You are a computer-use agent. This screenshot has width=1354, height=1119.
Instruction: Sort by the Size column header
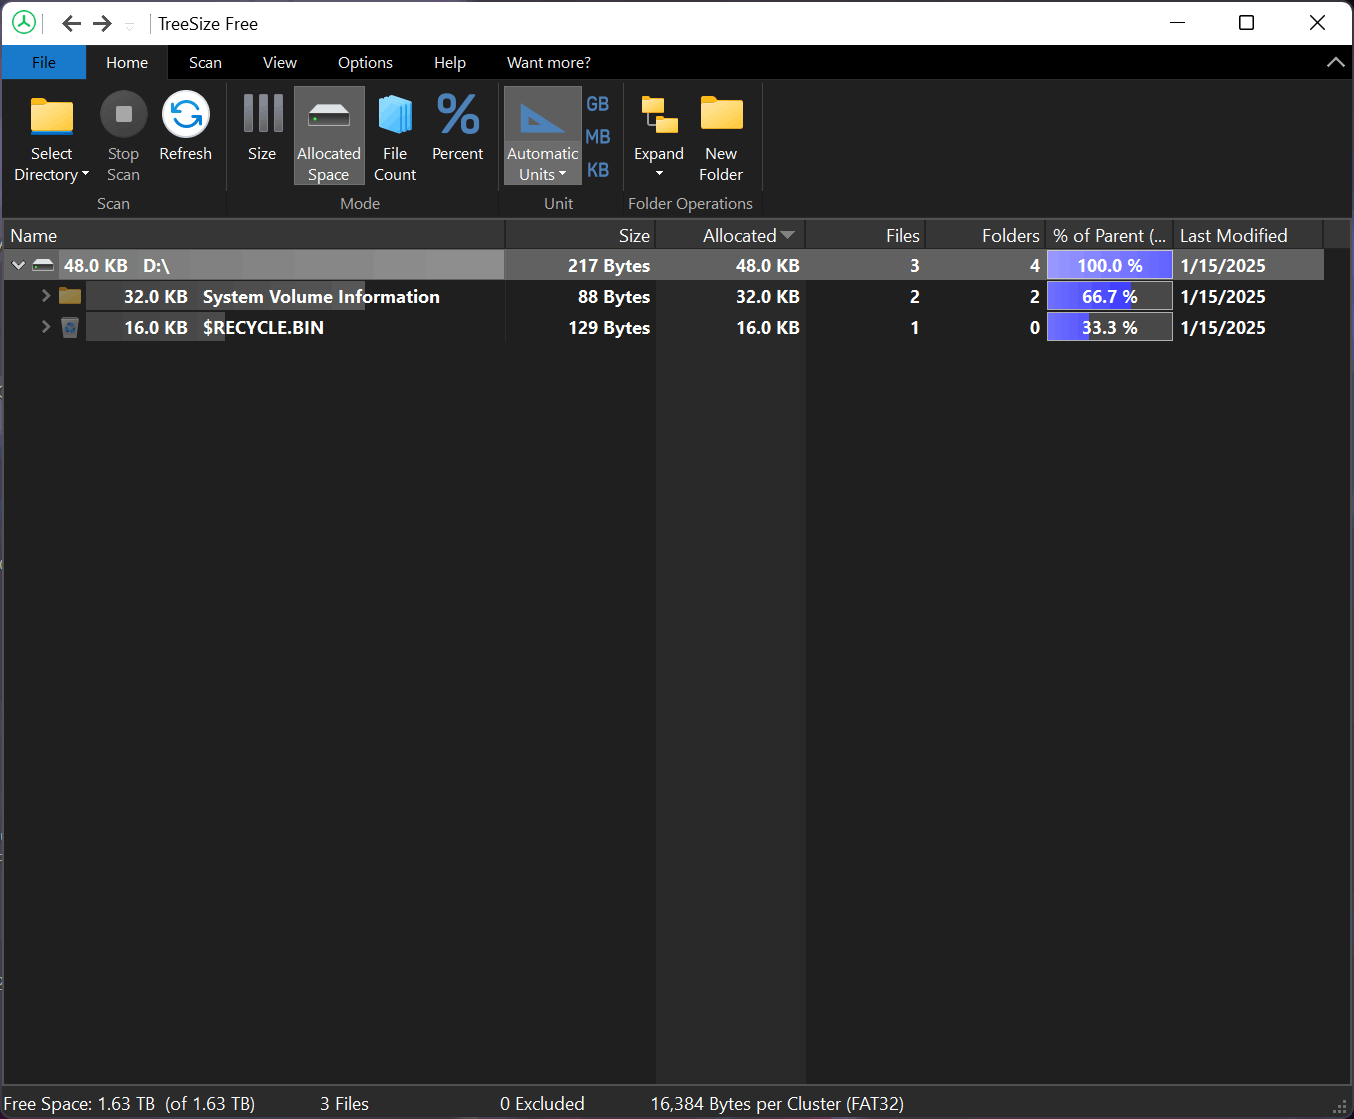click(581, 236)
